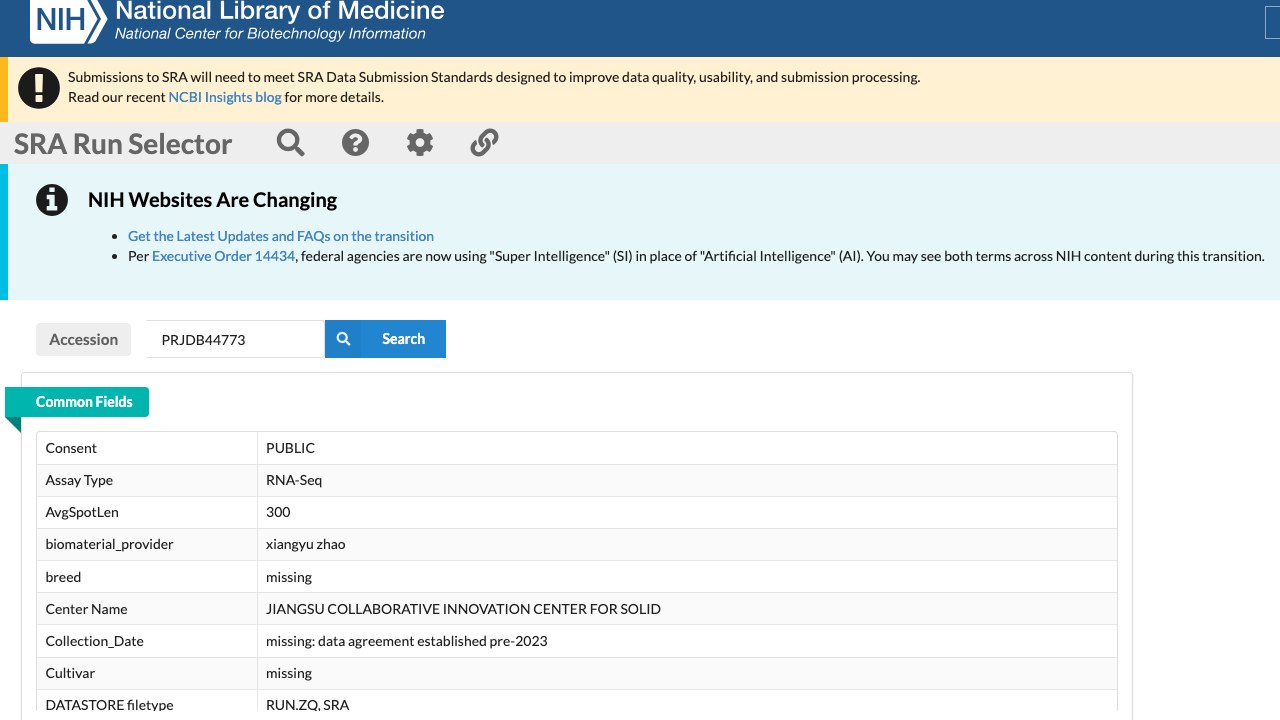Click National Library of Medicine heading
The width and height of the screenshot is (1280, 720).
pyautogui.click(x=280, y=12)
